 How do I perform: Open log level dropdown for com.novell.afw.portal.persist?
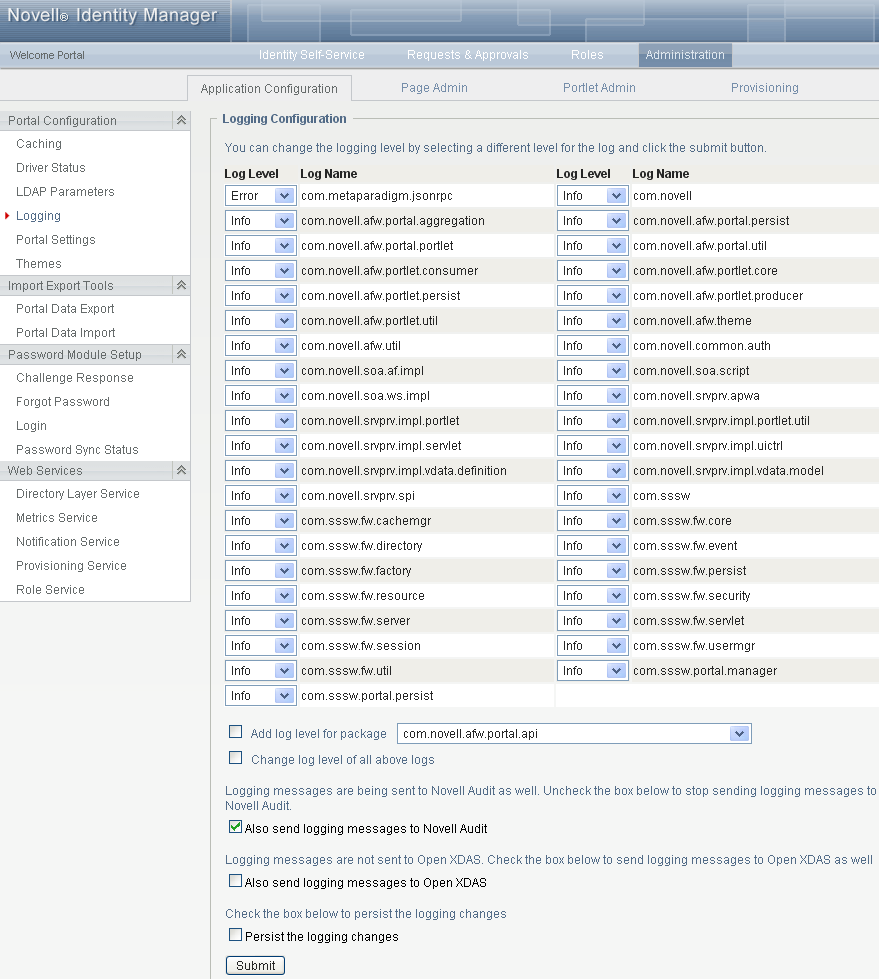pyautogui.click(x=592, y=221)
